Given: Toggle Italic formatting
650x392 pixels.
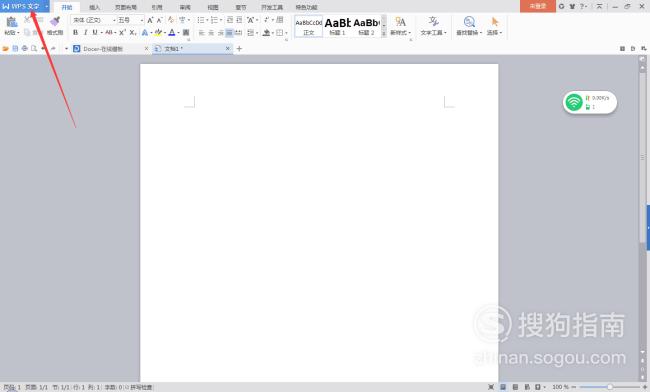Looking at the screenshot, I should coord(85,32).
